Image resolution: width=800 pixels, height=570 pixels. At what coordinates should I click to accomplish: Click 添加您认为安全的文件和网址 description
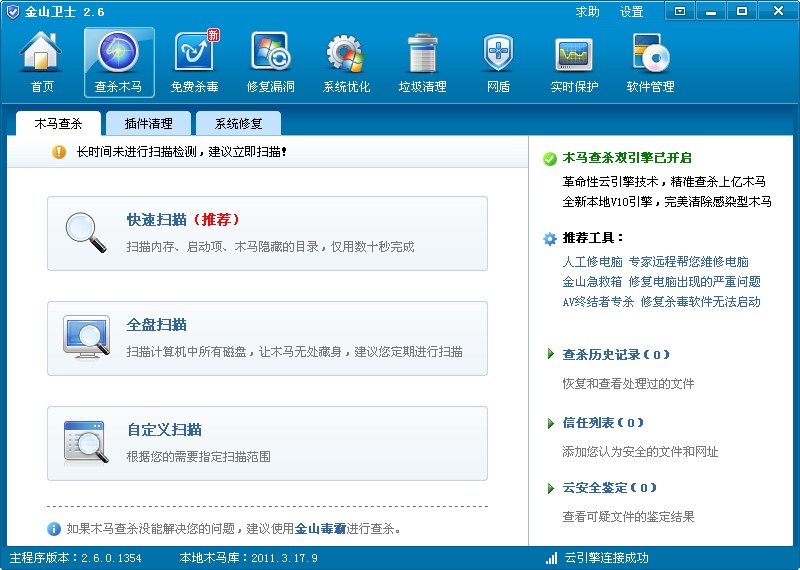point(640,451)
